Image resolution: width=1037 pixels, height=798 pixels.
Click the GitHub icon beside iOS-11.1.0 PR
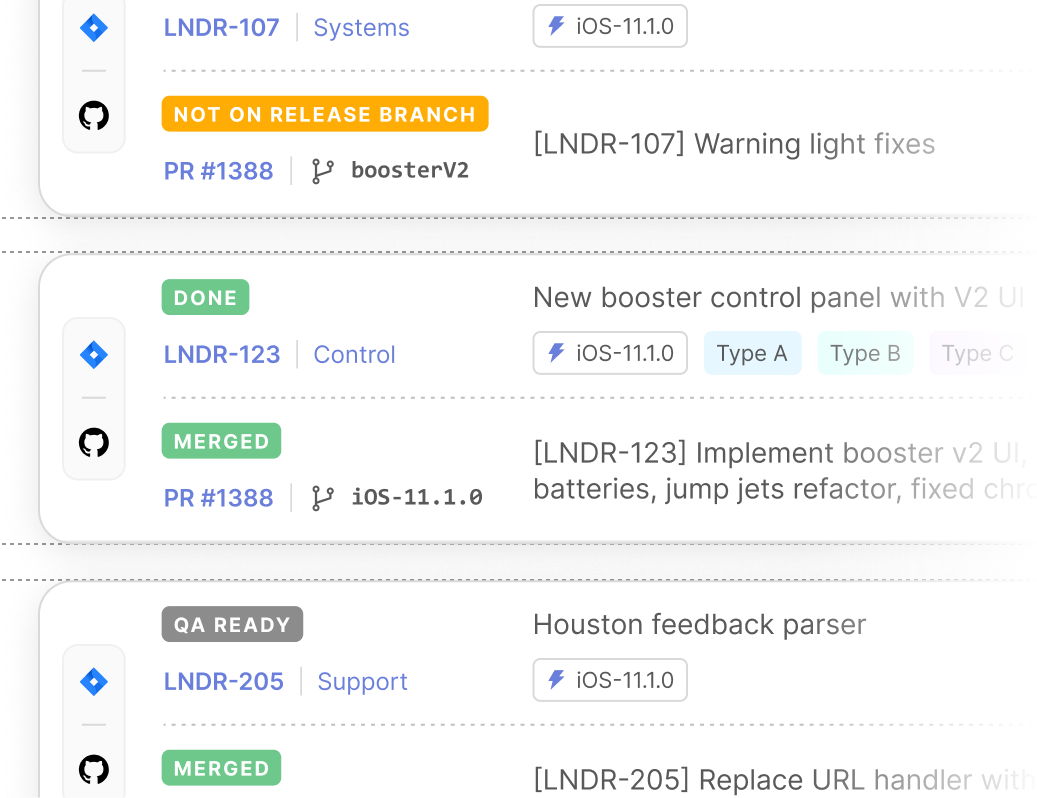point(94,443)
